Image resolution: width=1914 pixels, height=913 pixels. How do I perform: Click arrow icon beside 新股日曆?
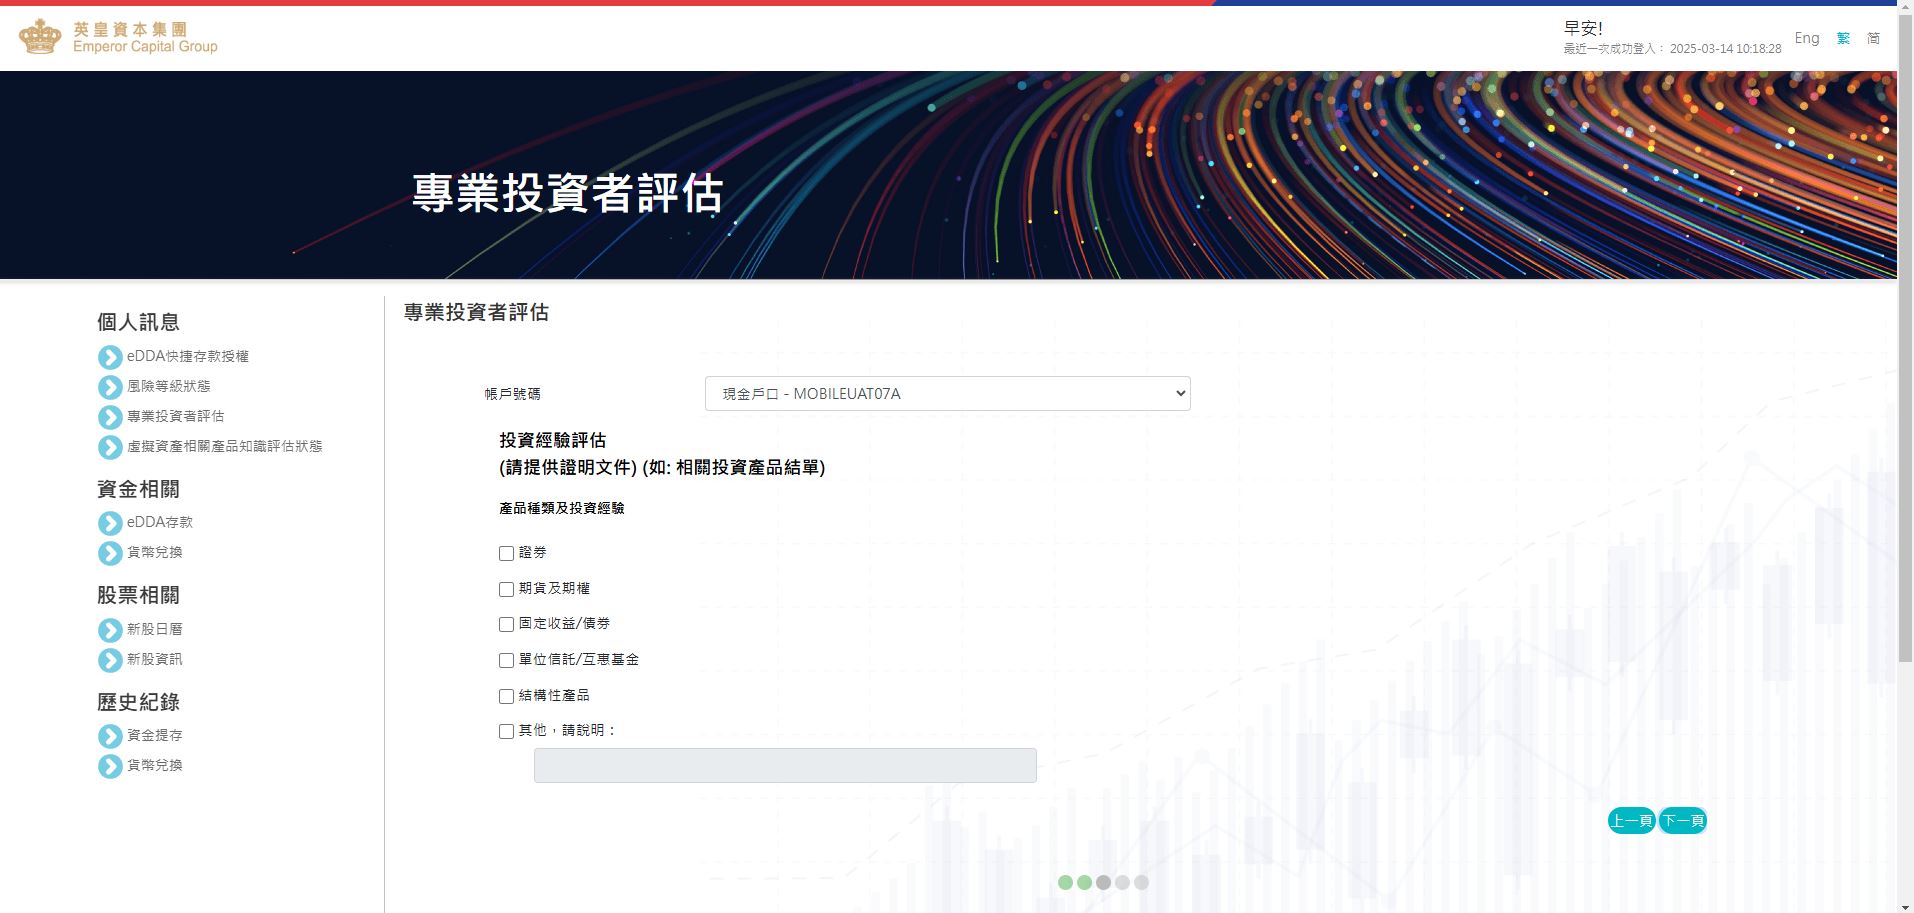point(110,630)
